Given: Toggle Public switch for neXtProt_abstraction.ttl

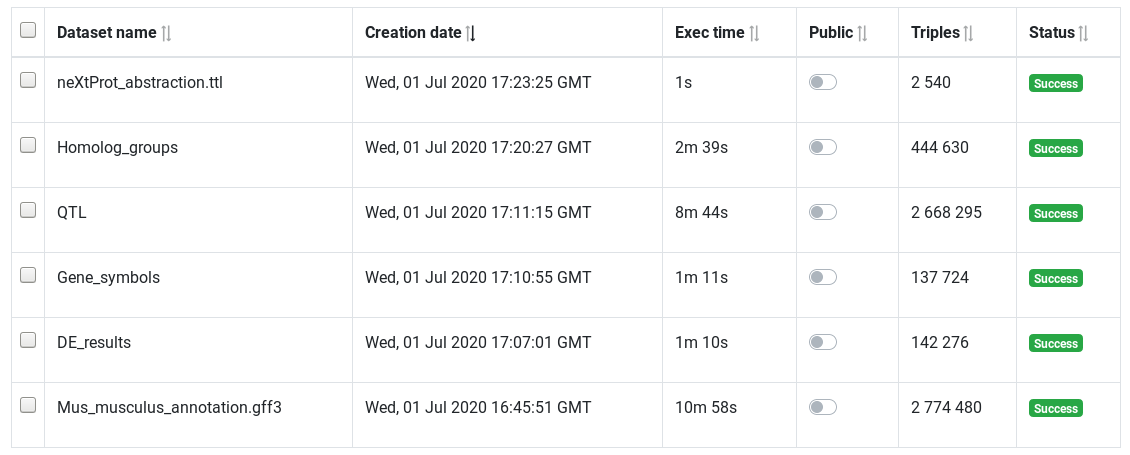Looking at the screenshot, I should 823,82.
